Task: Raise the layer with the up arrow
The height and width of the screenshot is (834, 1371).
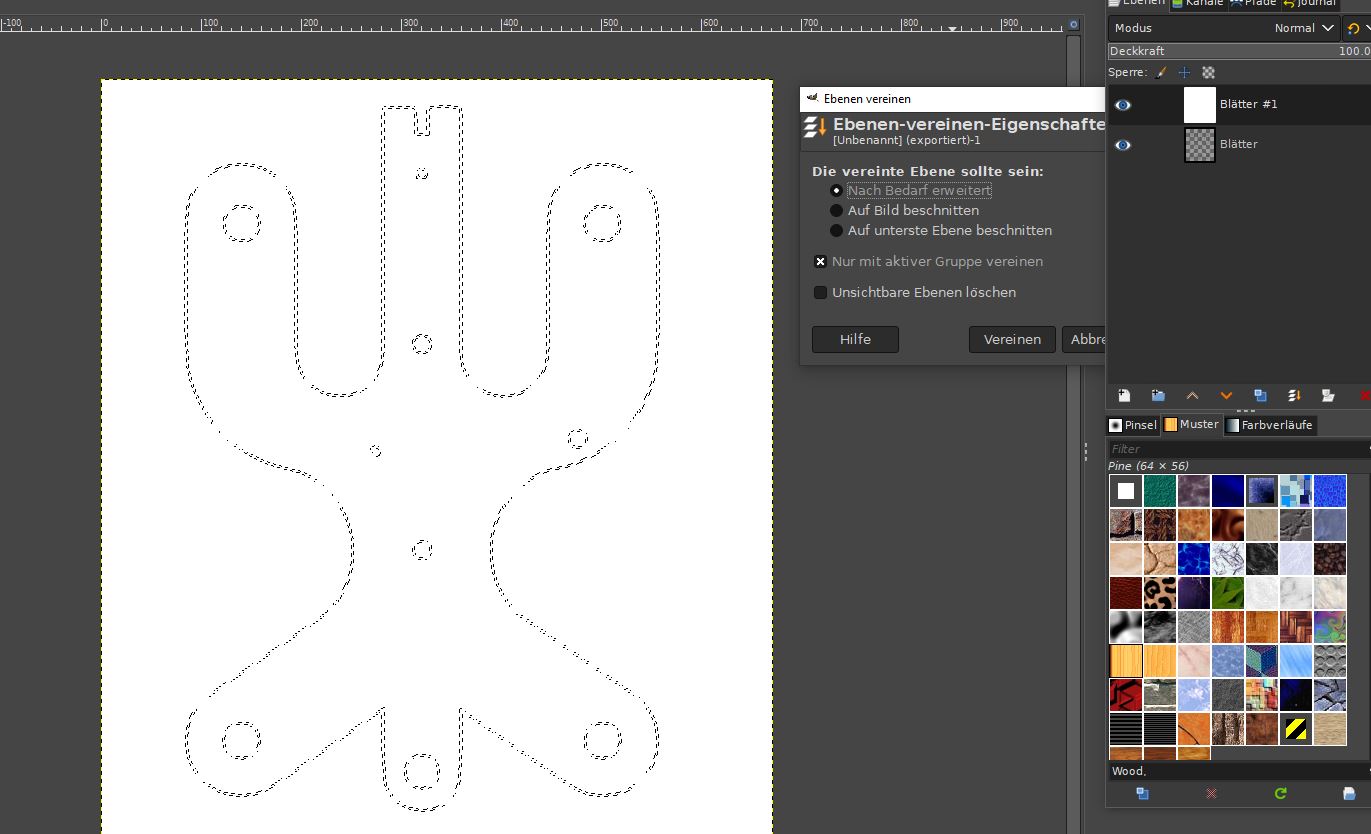Action: pos(1192,396)
